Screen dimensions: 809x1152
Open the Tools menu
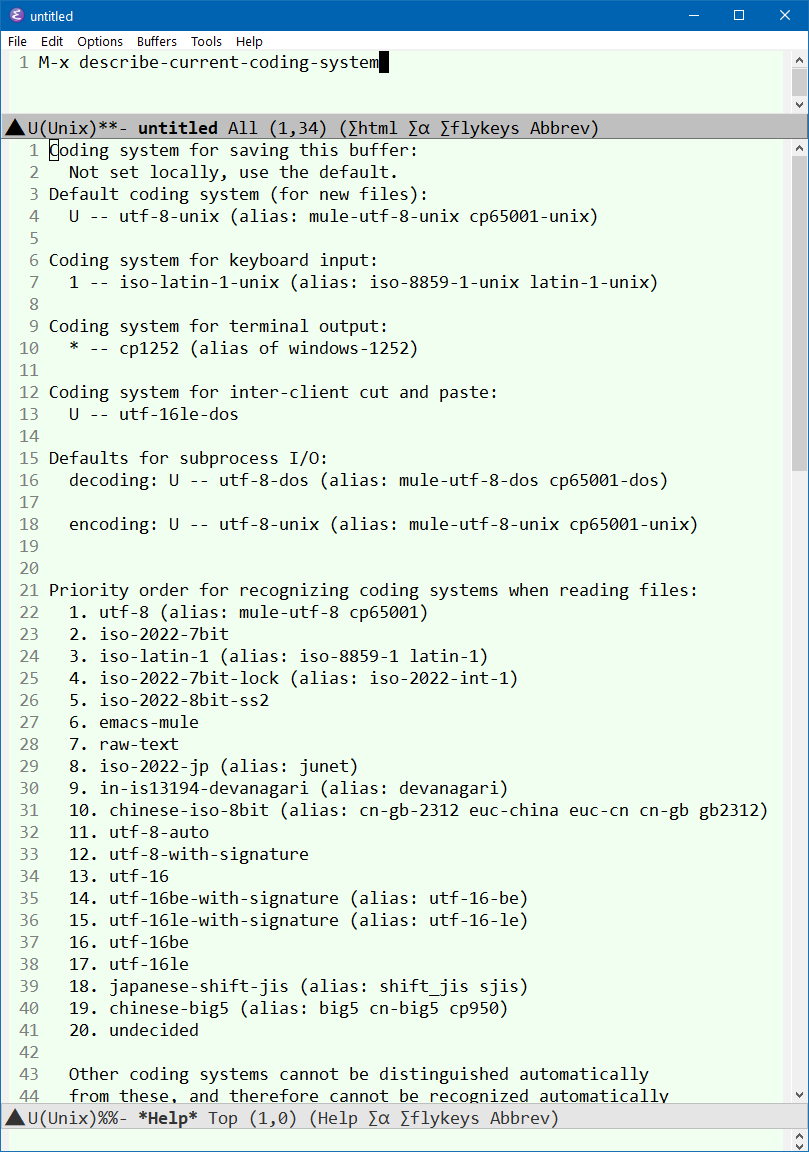click(x=206, y=42)
